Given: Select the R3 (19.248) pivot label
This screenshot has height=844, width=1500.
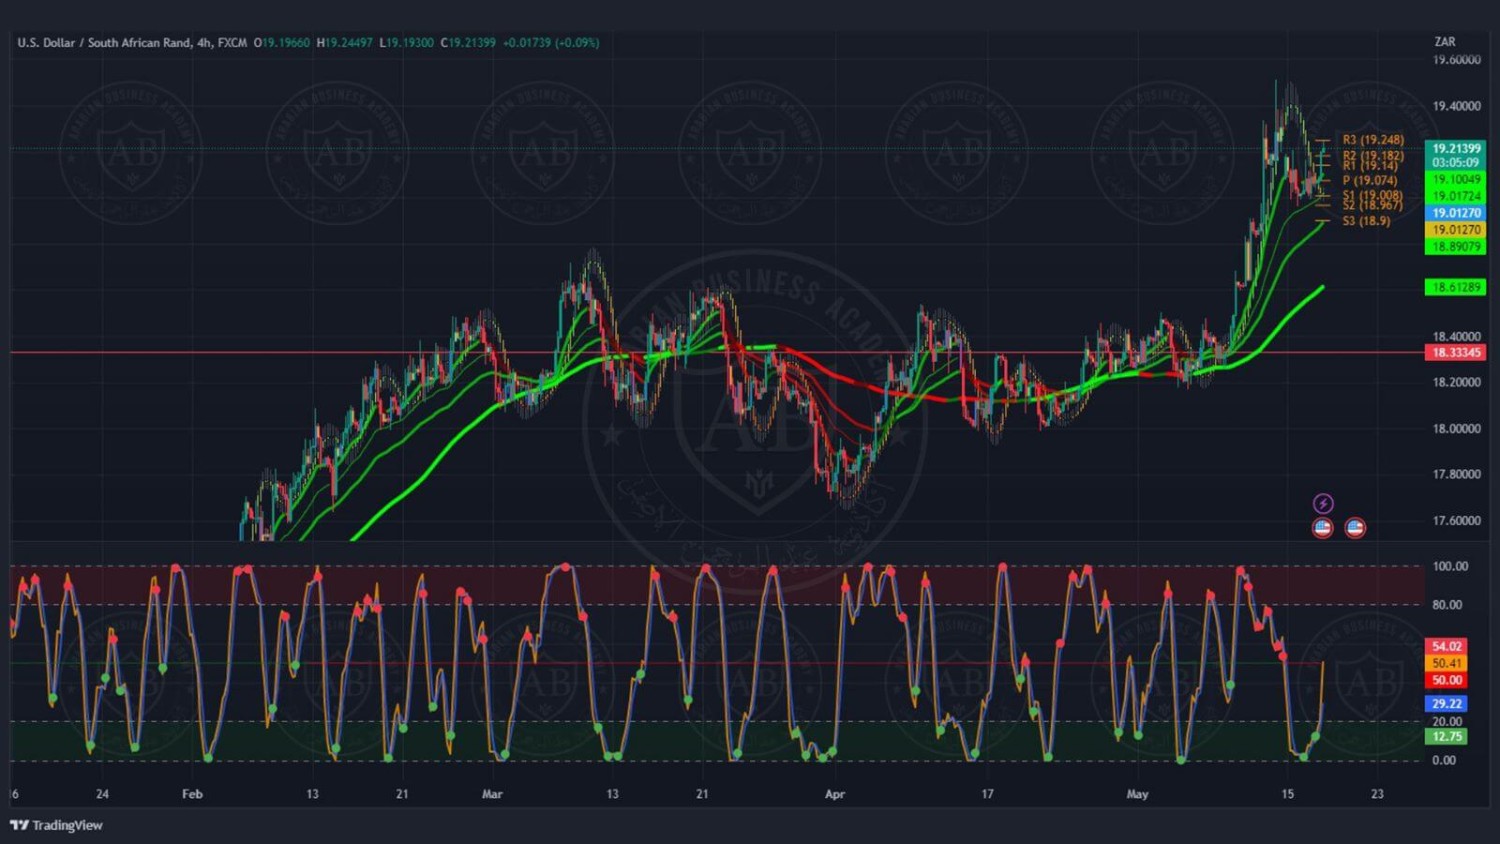Looking at the screenshot, I should tap(1373, 140).
